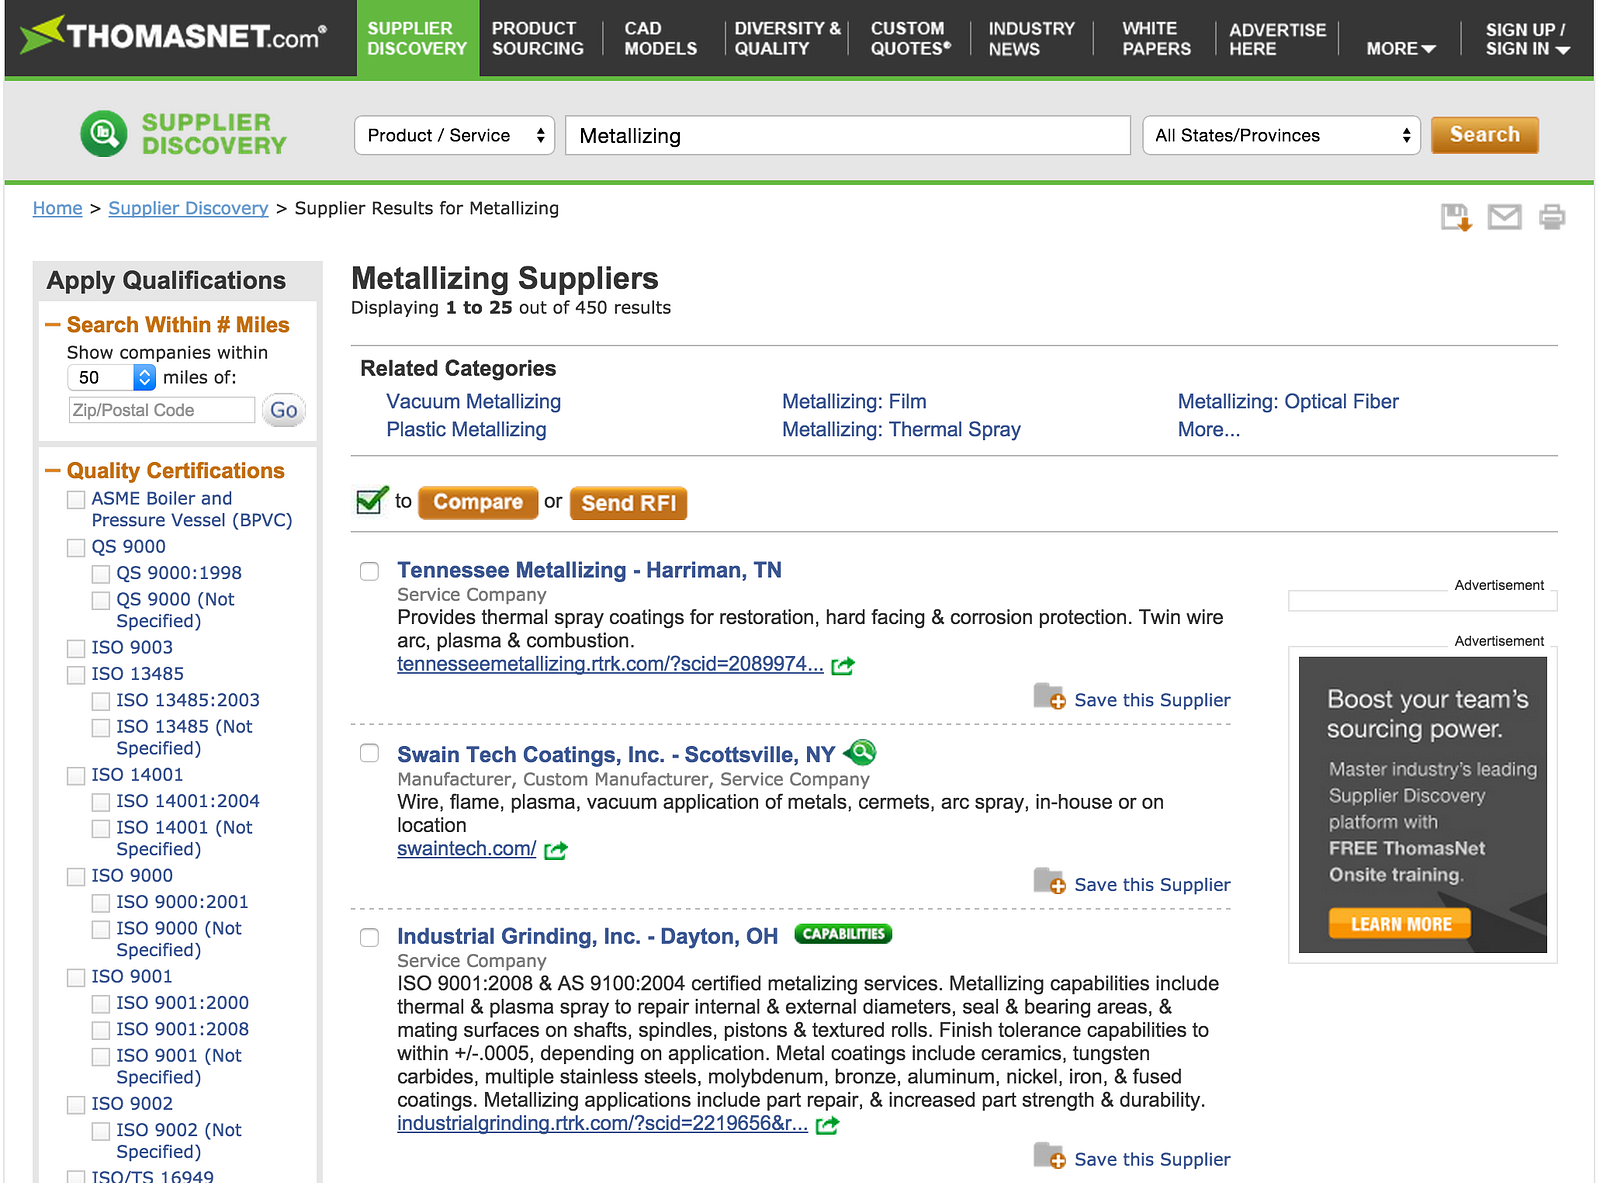The width and height of the screenshot is (1600, 1183).
Task: Collapse the Search Within # Miles section
Action: pos(54,325)
